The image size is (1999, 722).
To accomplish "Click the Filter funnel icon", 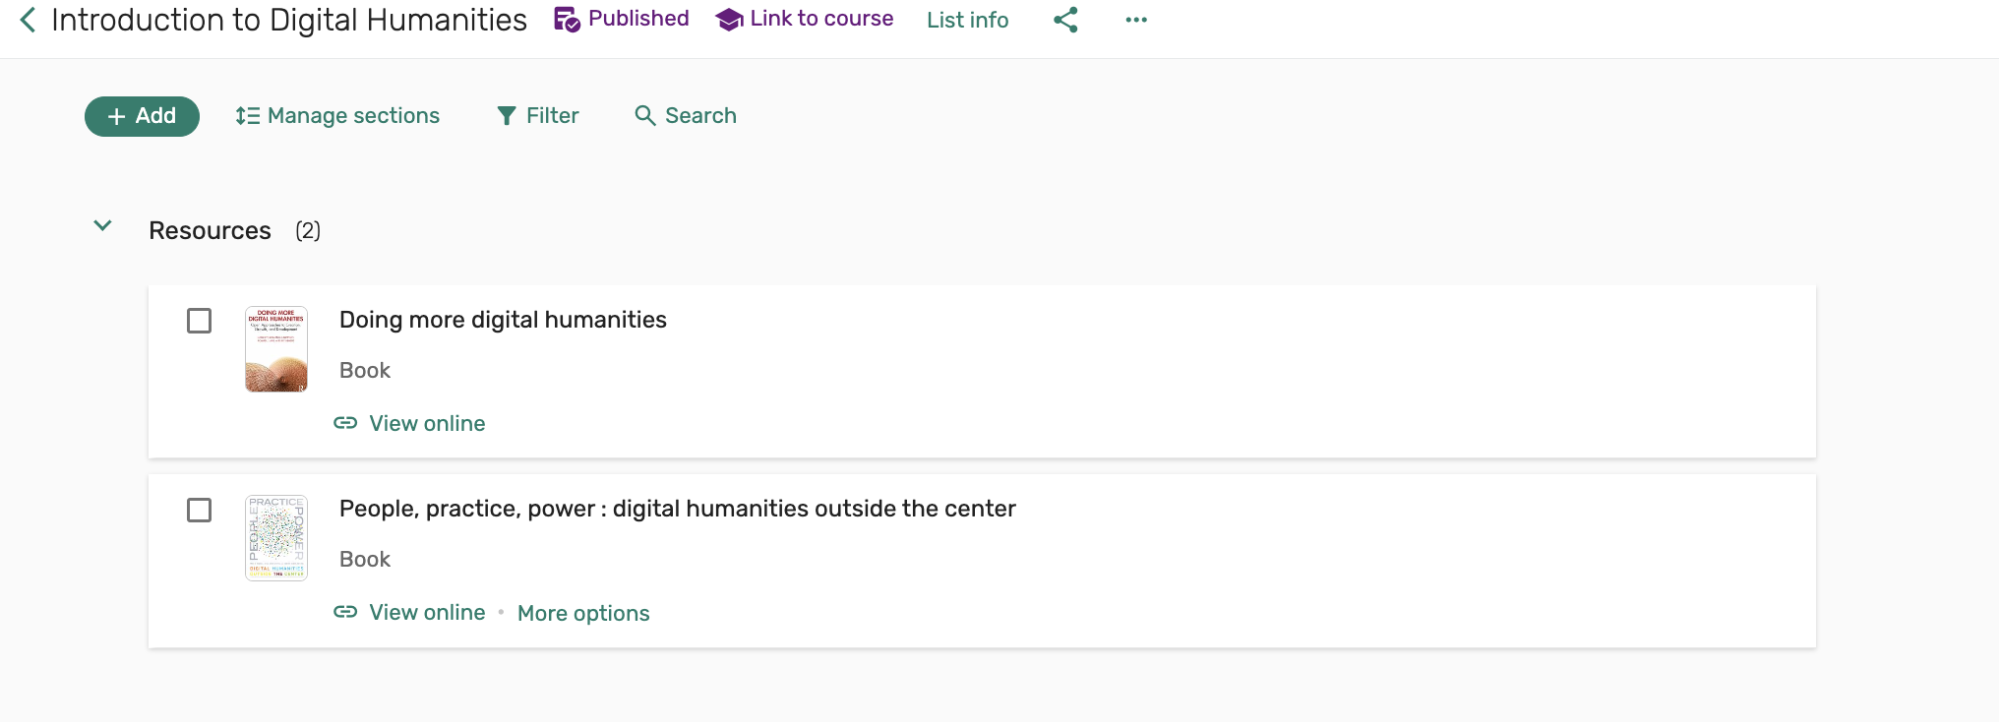I will 507,116.
